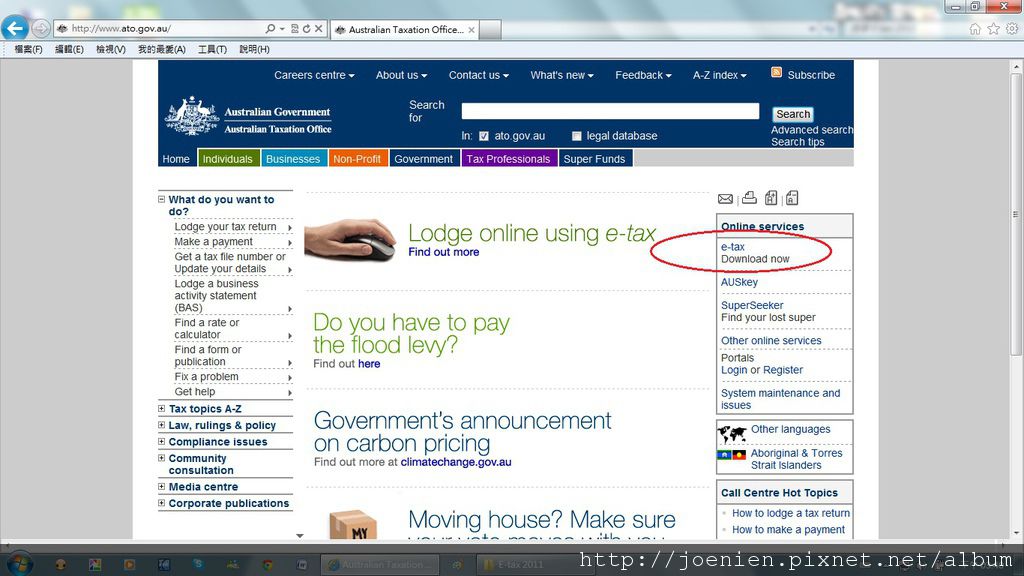Open the blank new tab button
The image size is (1024, 576).
[490, 29]
